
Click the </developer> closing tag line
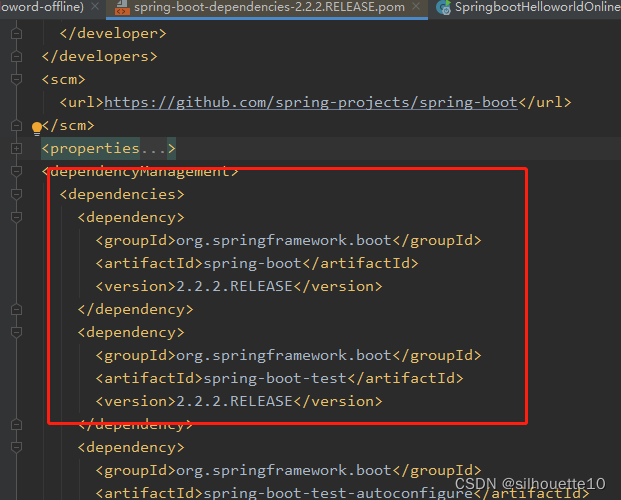pyautogui.click(x=113, y=34)
